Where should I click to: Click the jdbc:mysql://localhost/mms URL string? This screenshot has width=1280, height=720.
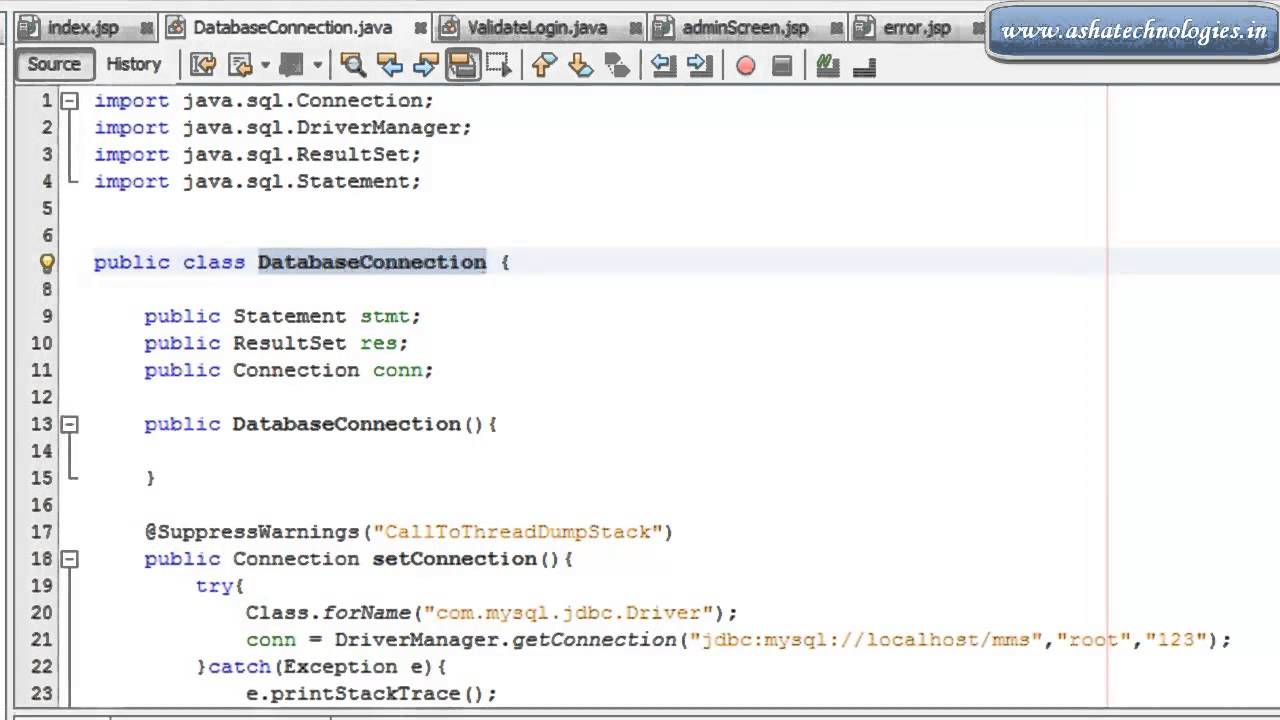click(x=866, y=640)
